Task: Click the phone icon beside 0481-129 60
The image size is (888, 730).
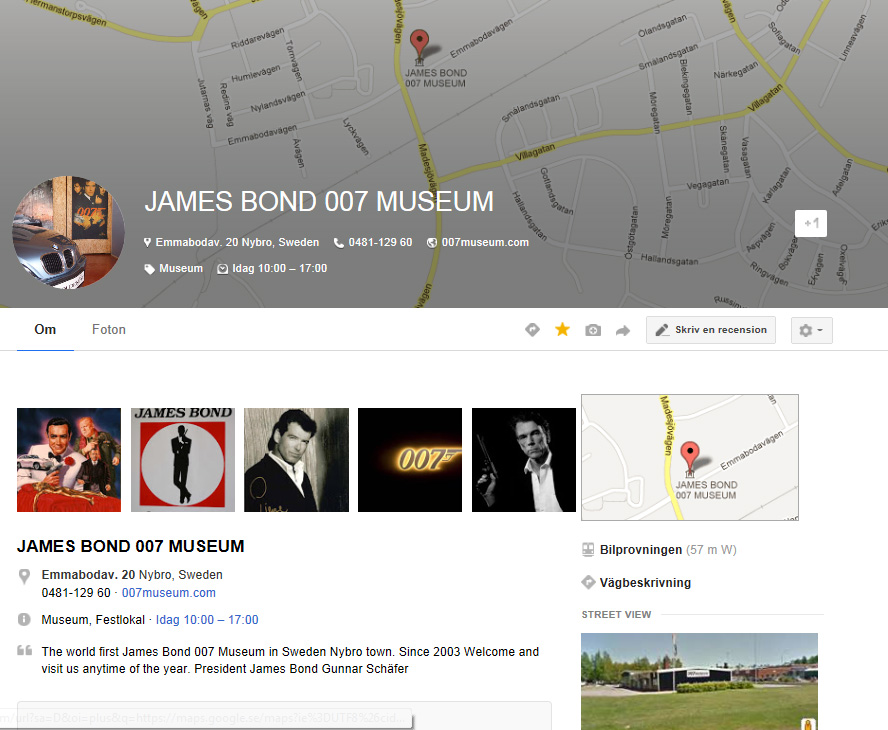Action: [340, 242]
